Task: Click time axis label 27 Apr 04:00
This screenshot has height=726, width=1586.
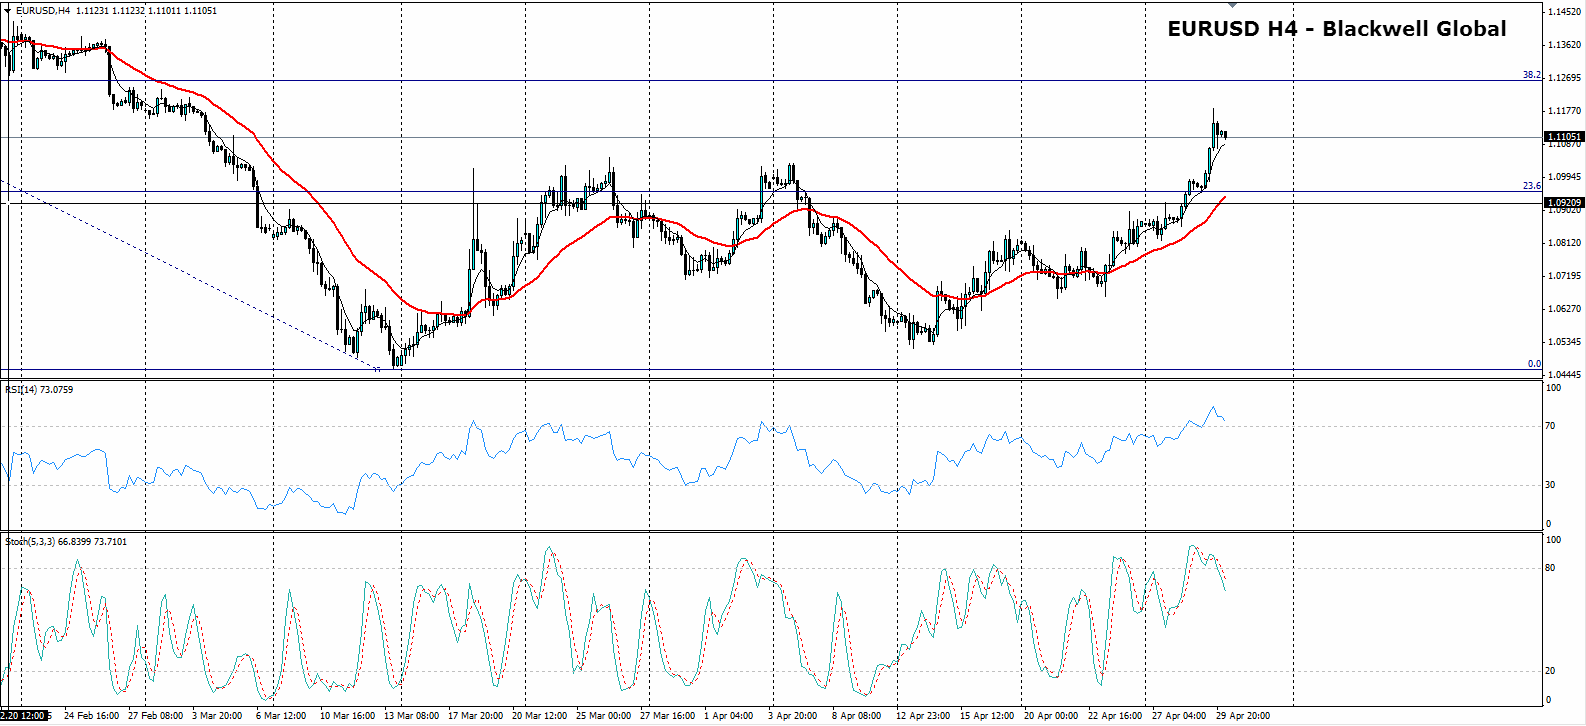Action: tap(1179, 716)
